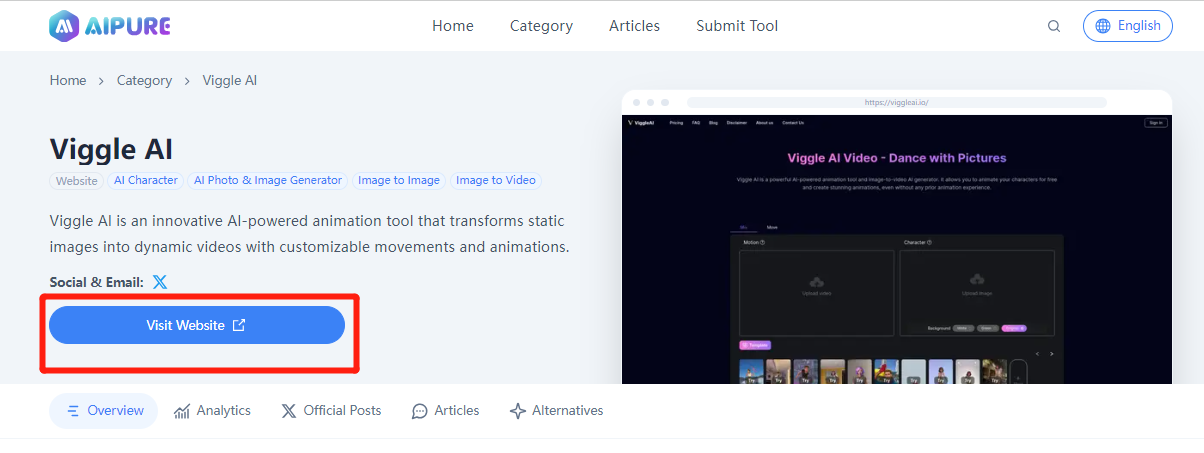This screenshot has height=453, width=1204.
Task: Switch to the Alternatives tab
Action: 556,411
